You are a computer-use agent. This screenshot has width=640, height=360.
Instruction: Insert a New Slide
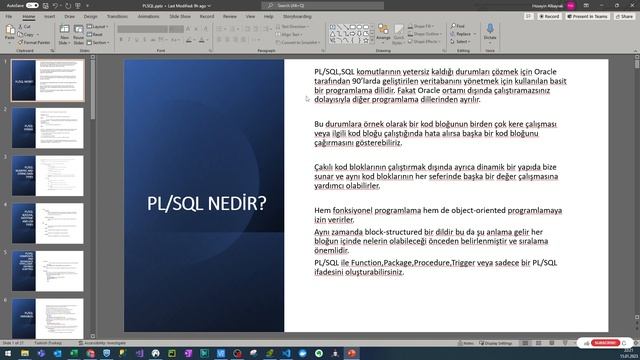(64, 34)
